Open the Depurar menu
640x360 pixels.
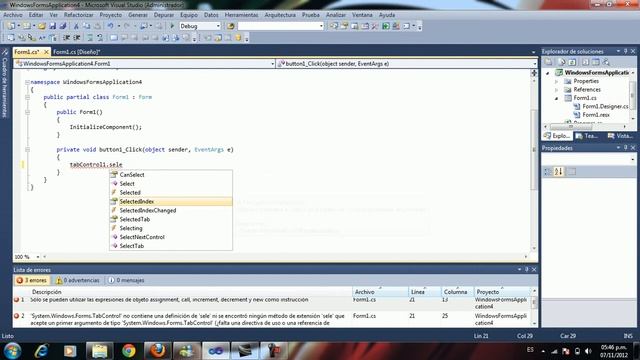(164, 15)
